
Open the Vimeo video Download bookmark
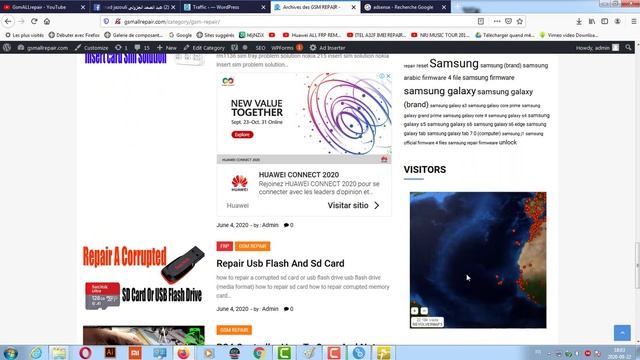tap(569, 35)
